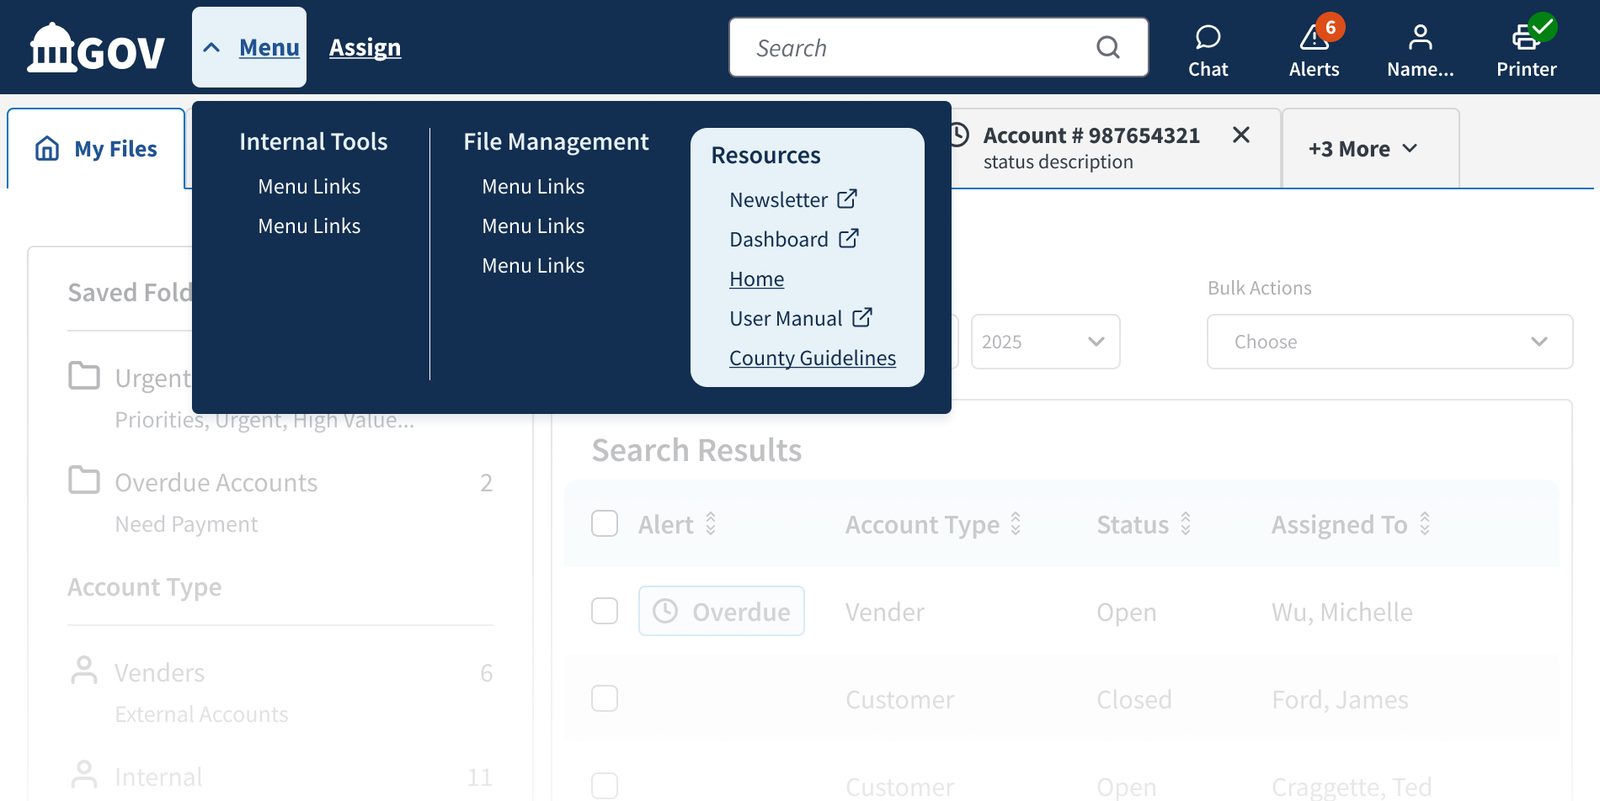Click first Menu Links under Internal Tools
This screenshot has height=801, width=1600.
[x=309, y=187]
